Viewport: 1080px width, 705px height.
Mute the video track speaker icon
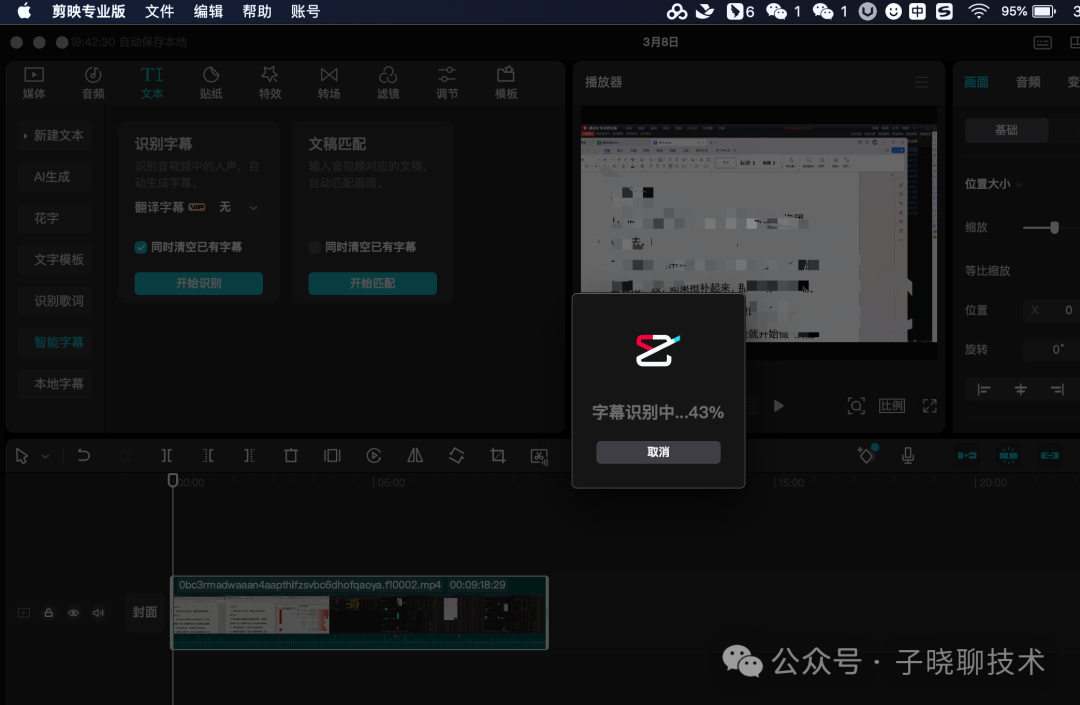(x=98, y=613)
